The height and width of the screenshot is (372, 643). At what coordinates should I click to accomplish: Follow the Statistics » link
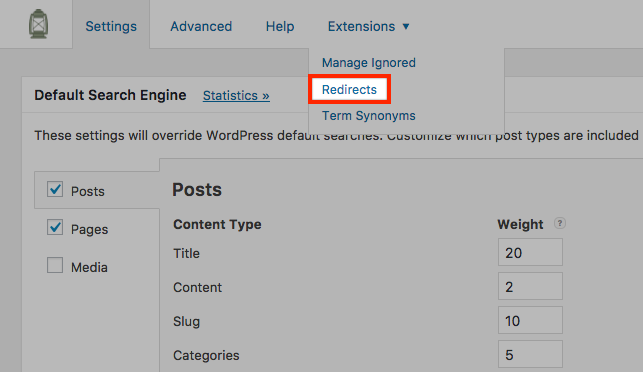(236, 96)
